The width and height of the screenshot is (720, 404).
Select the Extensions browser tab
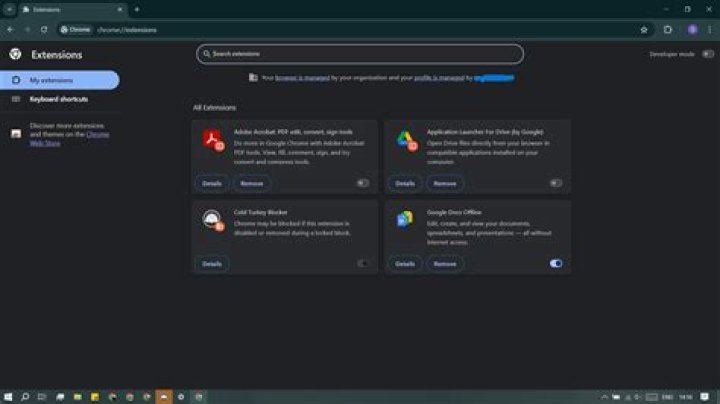pos(73,9)
